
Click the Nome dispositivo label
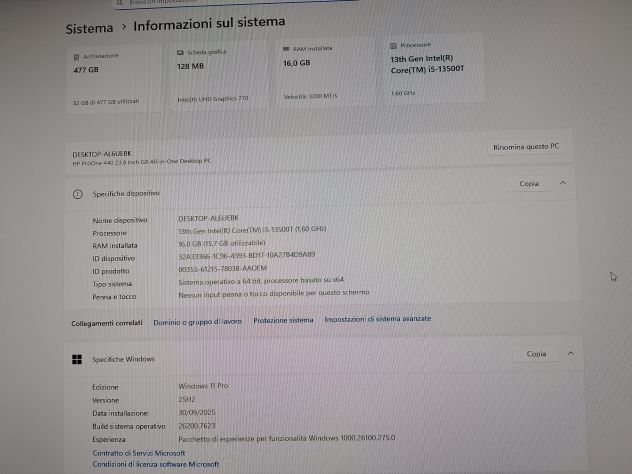(120, 220)
